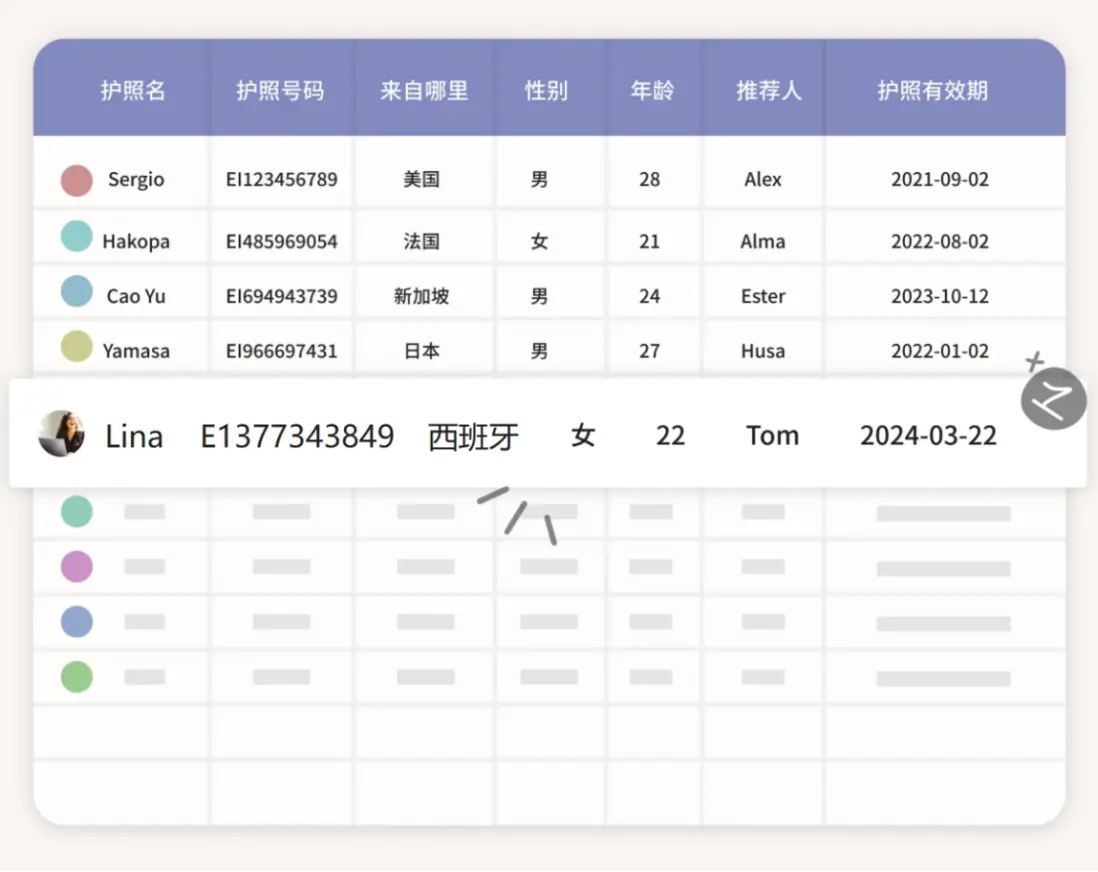Click the periwinkle blue avatar in the placeholder row
This screenshot has height=872, width=1098.
pos(77,622)
